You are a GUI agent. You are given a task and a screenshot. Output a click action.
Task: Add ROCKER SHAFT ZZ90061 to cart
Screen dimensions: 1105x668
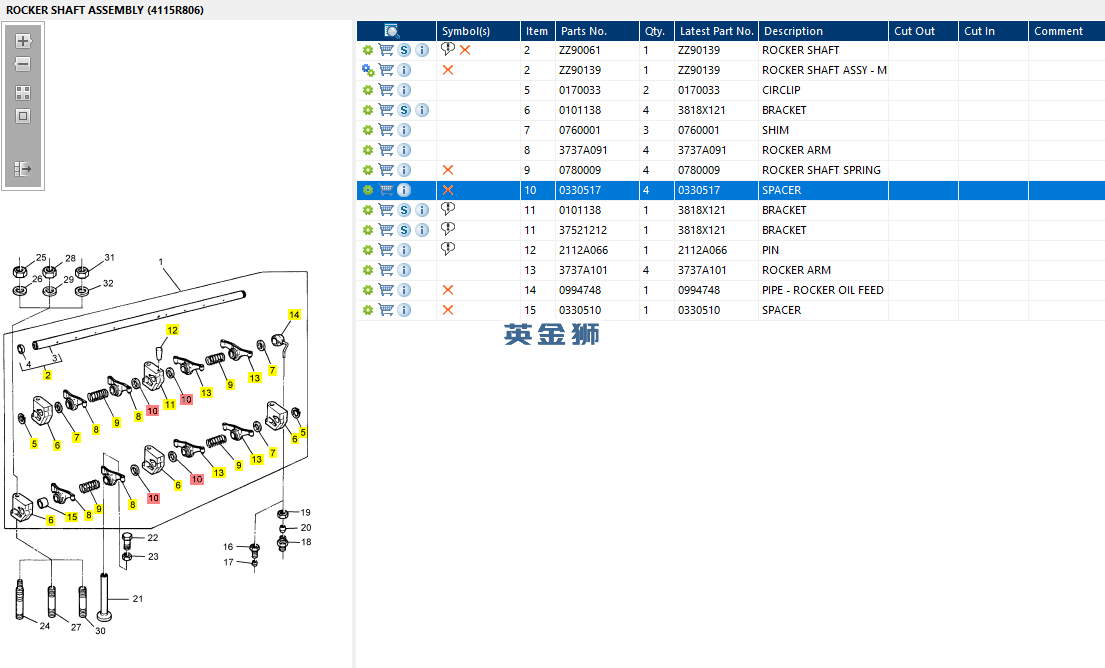386,50
